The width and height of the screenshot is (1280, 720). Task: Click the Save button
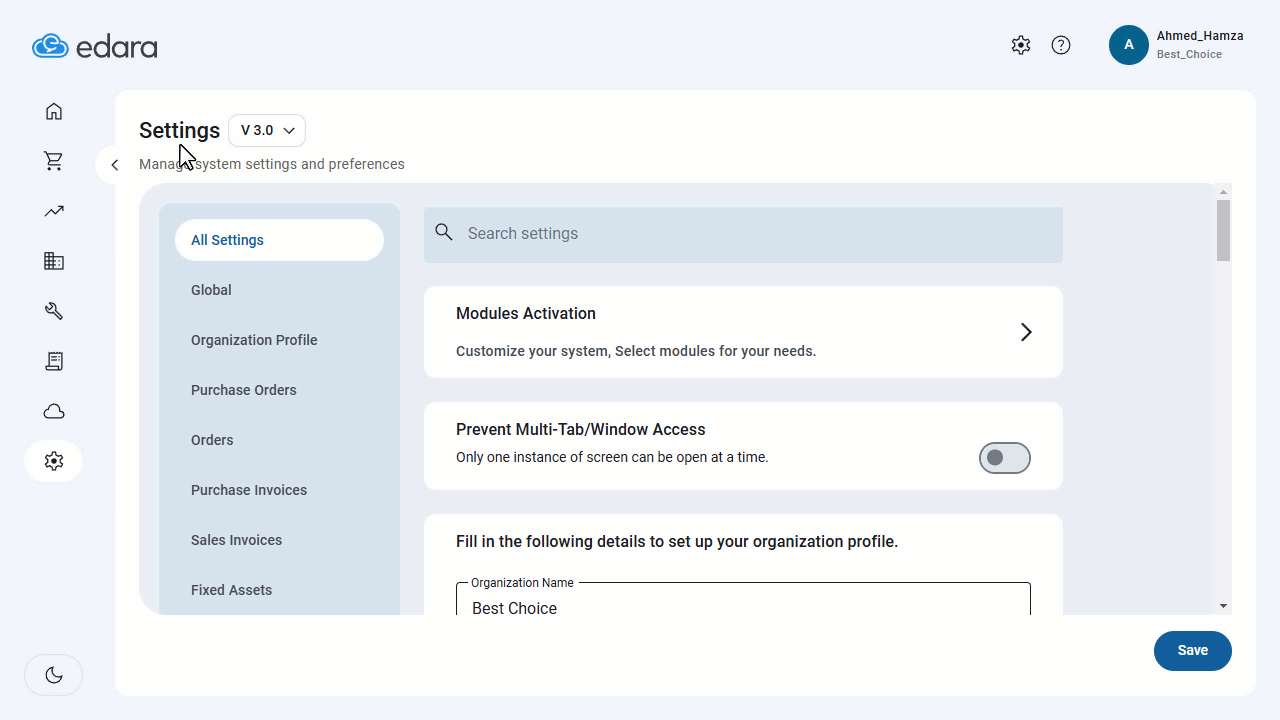(x=1193, y=650)
